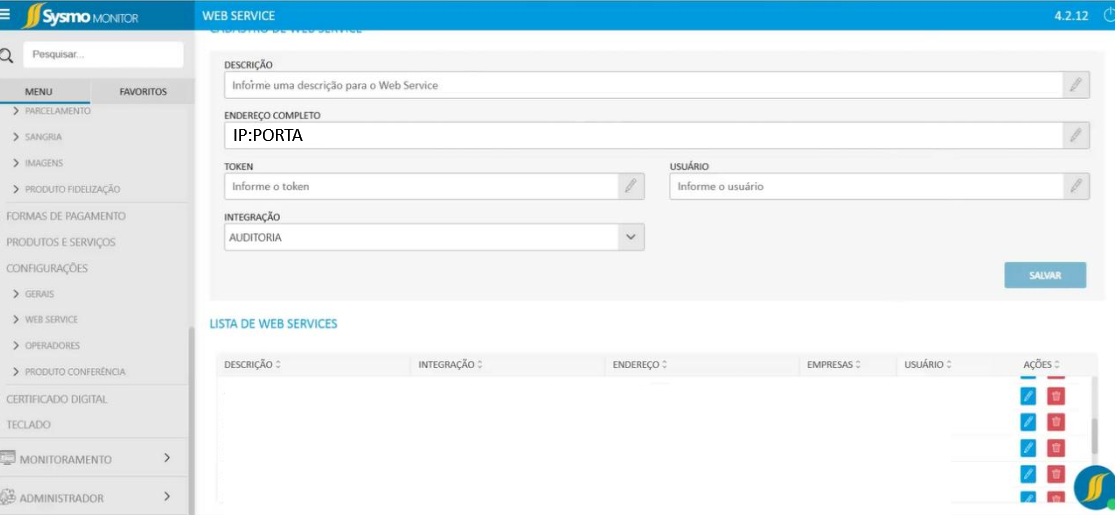Click the Endereço Completo field showing IP:PORTA

point(644,135)
